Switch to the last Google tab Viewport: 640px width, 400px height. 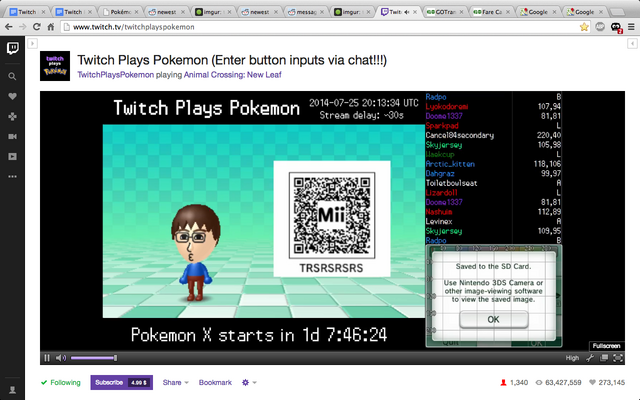[584, 12]
